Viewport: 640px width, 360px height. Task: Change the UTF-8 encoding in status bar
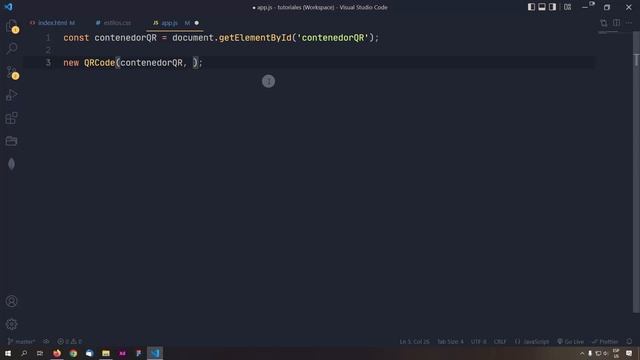478,341
